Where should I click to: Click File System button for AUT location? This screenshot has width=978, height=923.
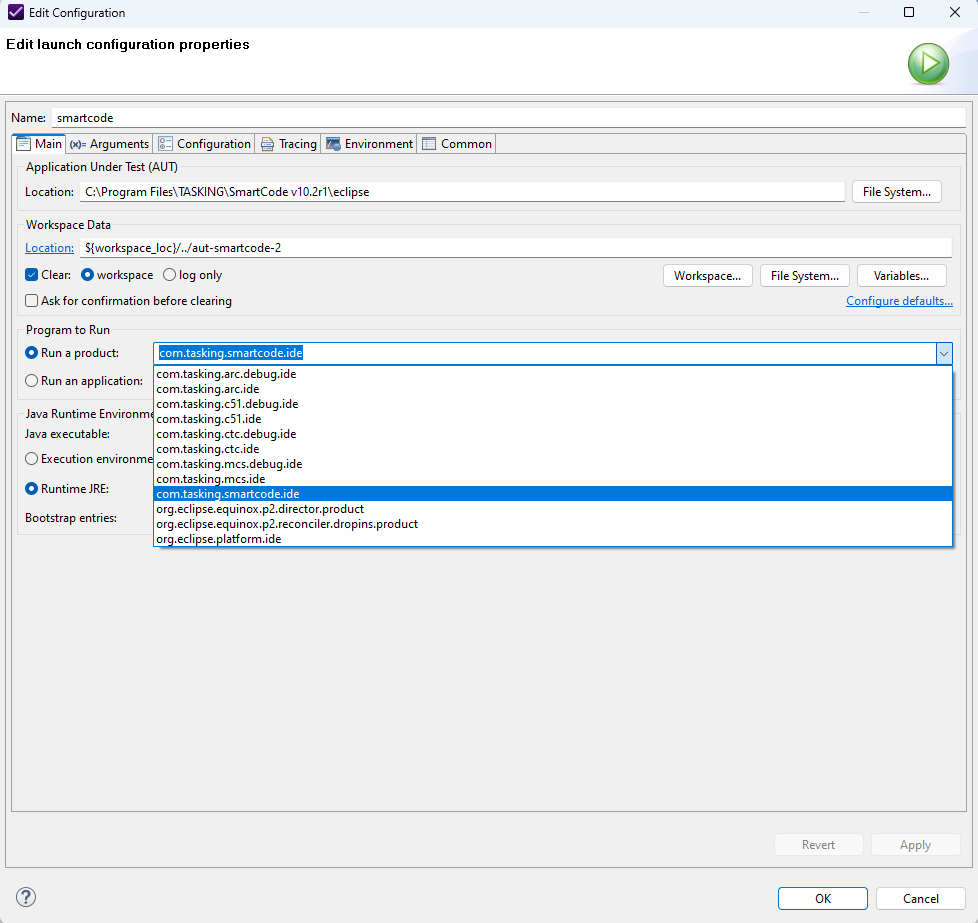[x=896, y=192]
